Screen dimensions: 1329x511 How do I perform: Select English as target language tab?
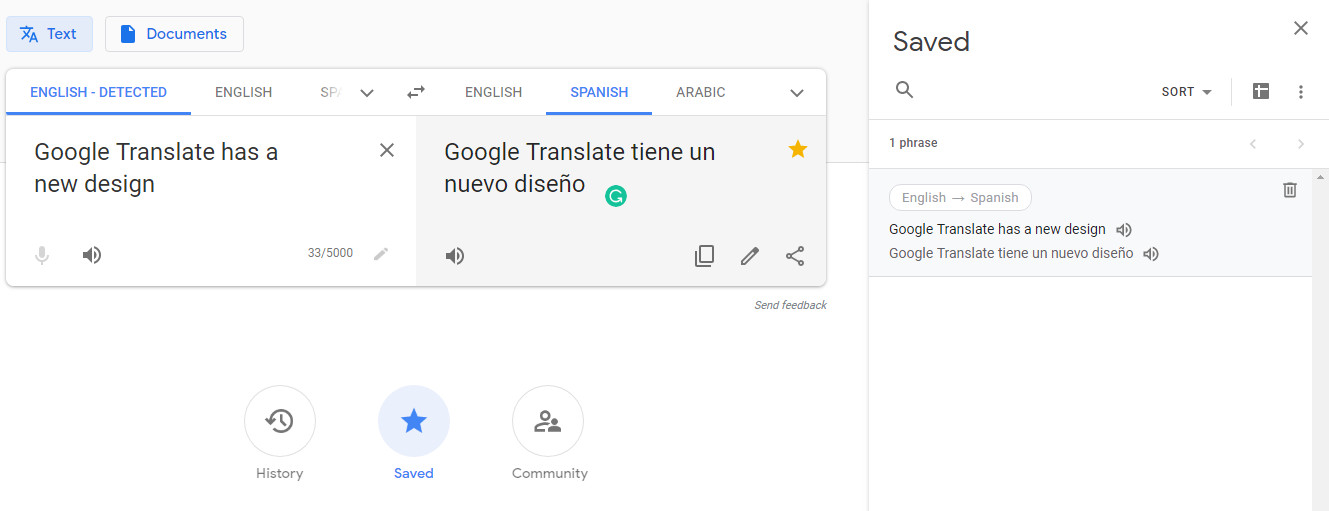coord(493,92)
